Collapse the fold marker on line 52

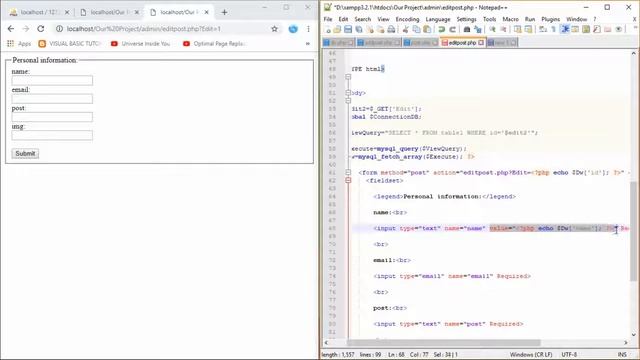(x=348, y=100)
